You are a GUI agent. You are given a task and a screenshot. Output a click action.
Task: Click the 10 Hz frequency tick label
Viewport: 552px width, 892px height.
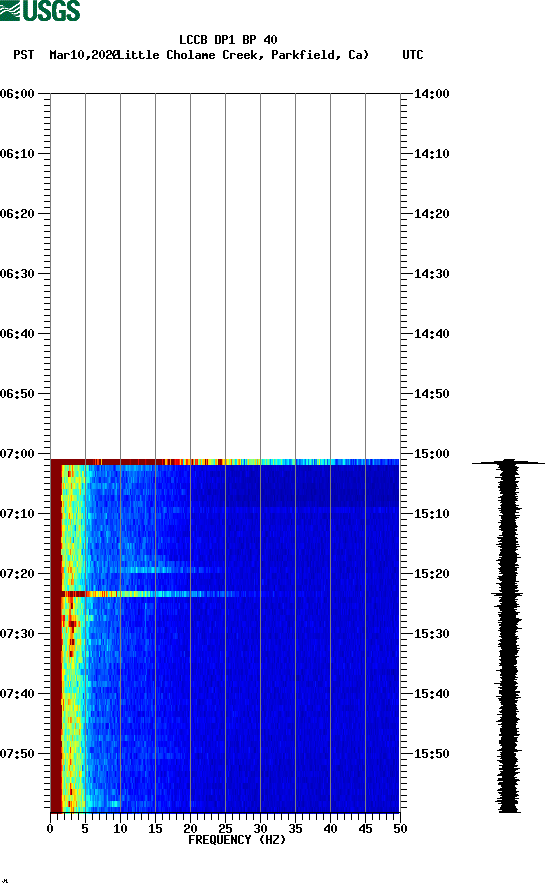(120, 828)
